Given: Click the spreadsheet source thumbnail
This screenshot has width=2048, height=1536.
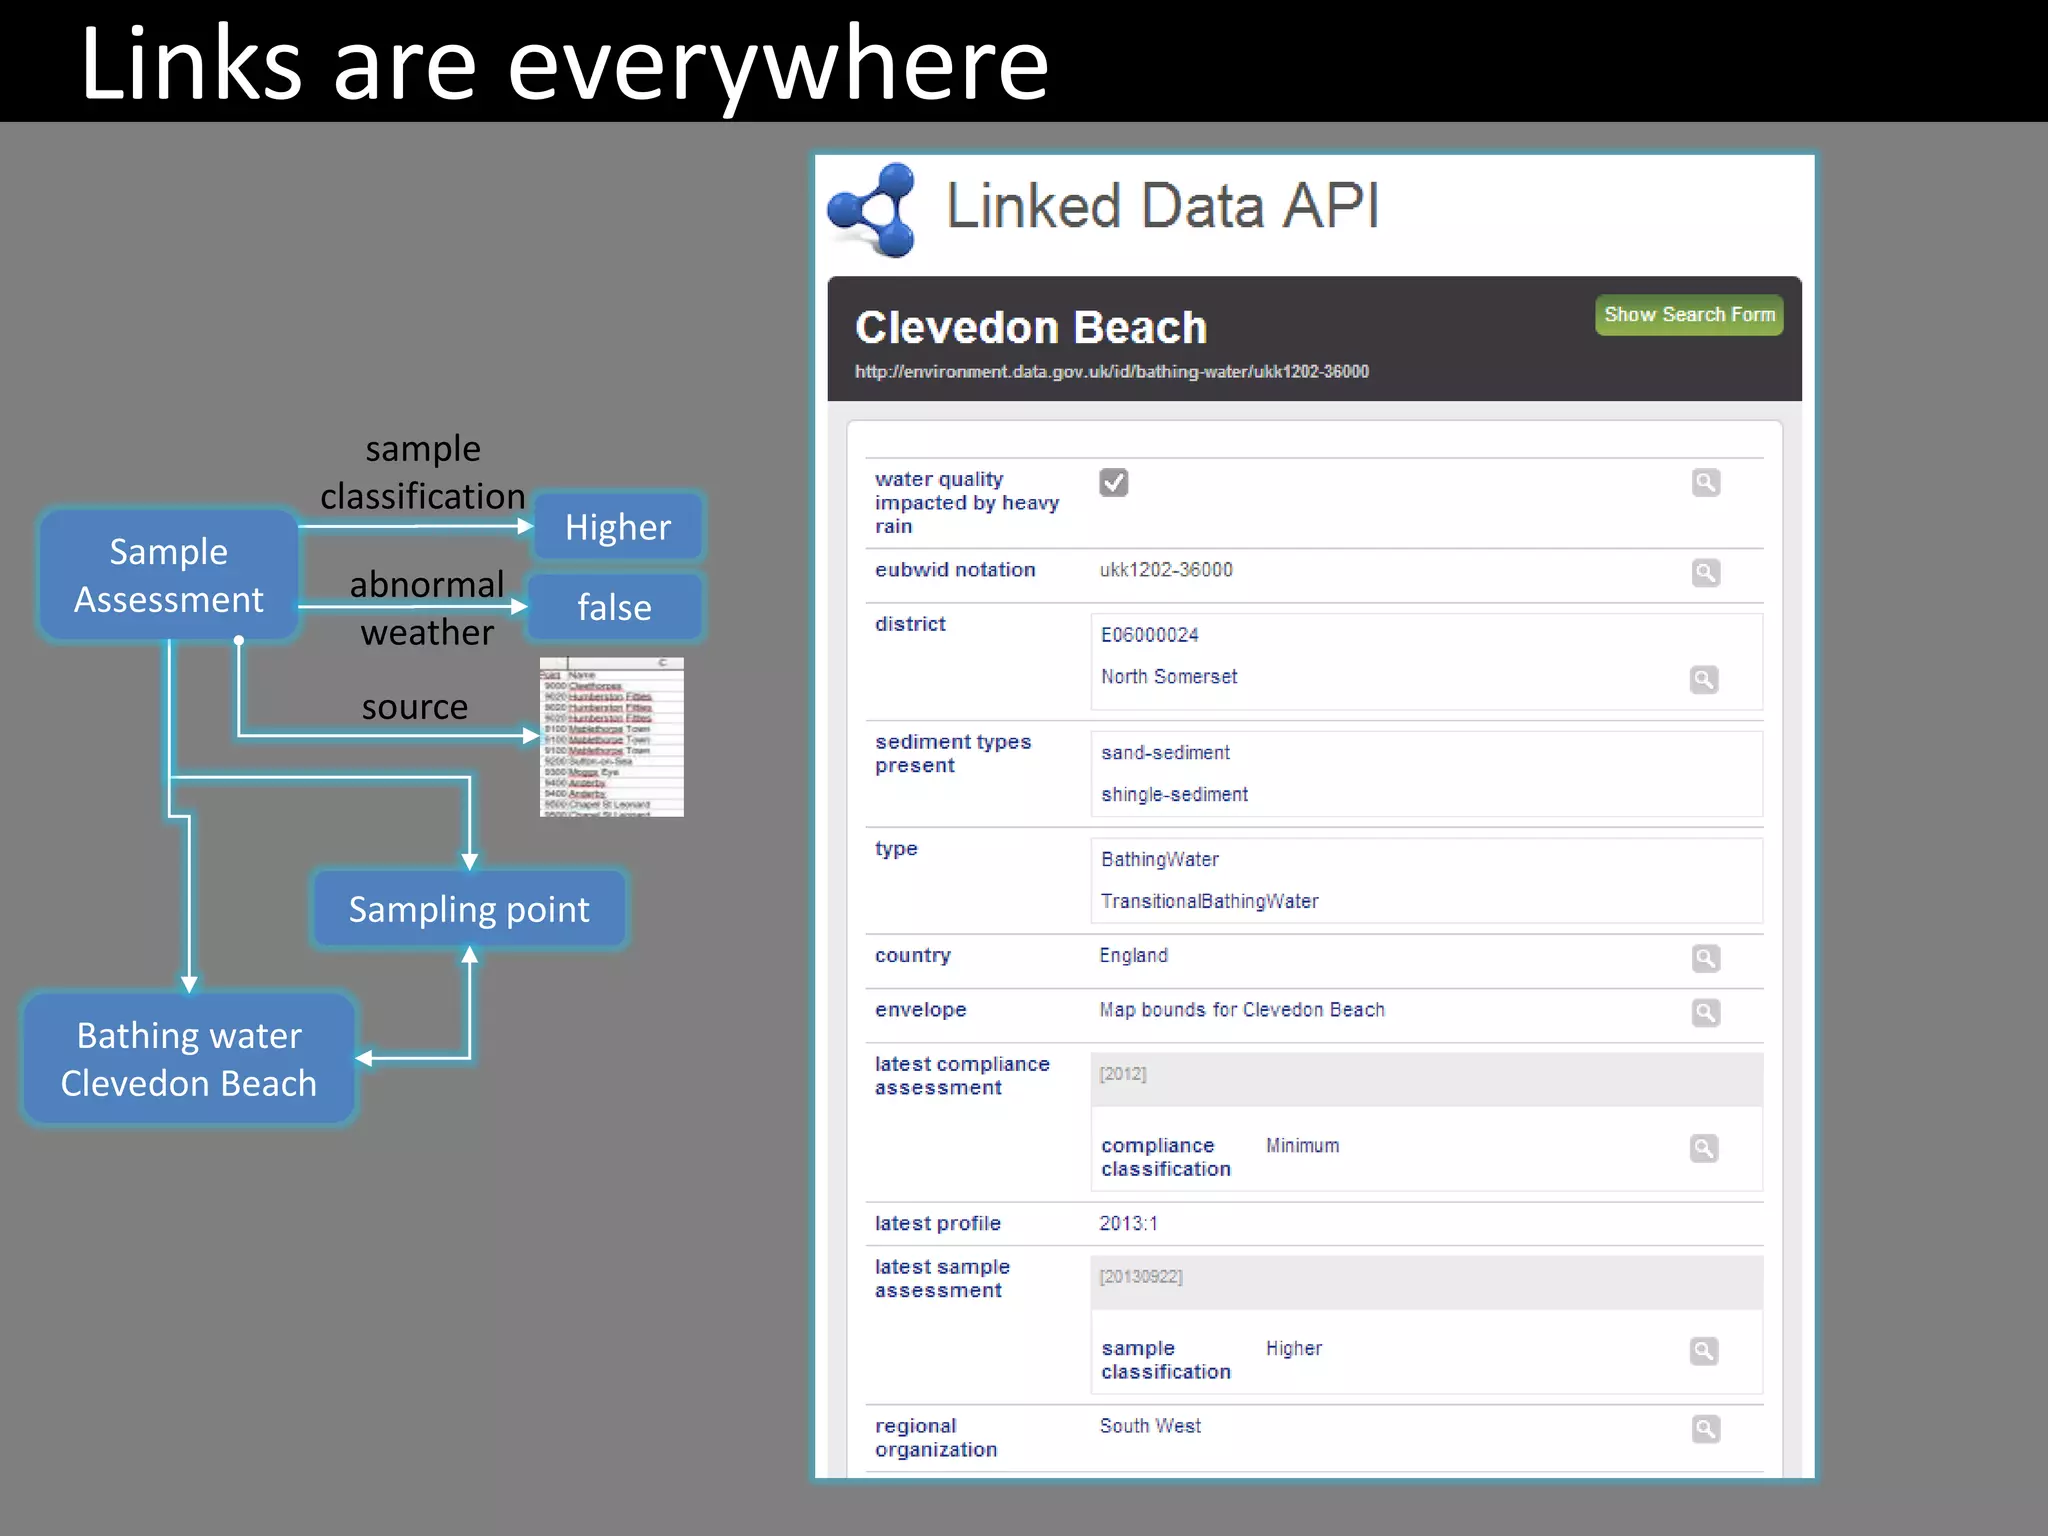Looking at the screenshot, I should pos(611,737).
